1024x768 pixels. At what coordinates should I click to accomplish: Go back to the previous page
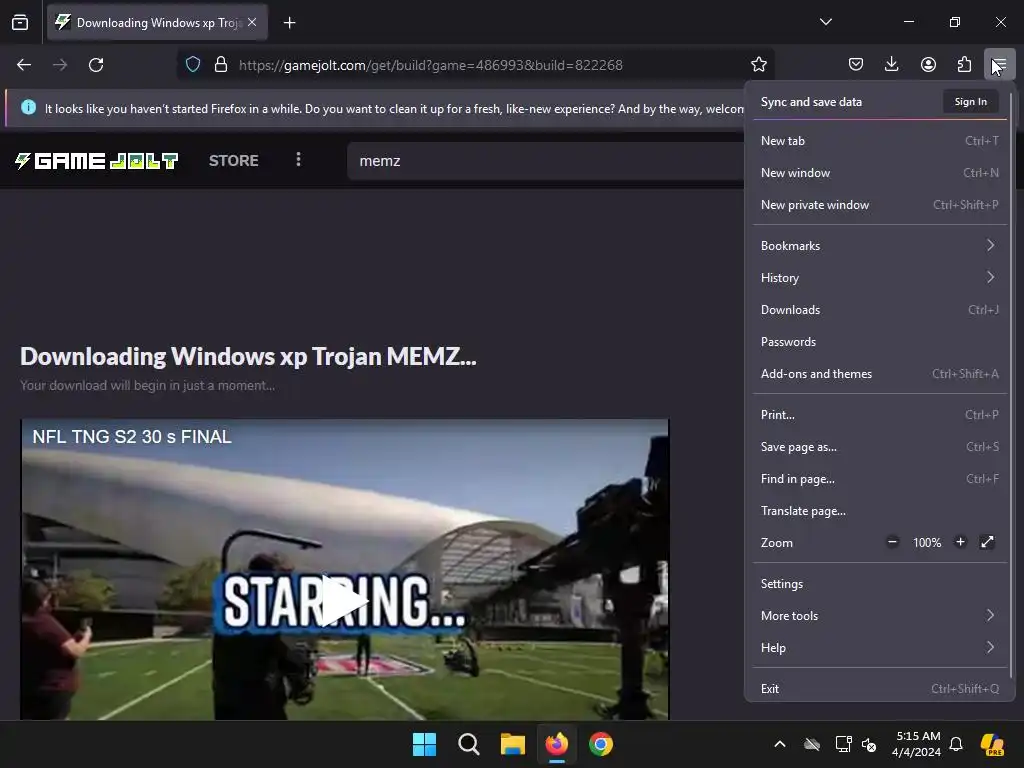24,65
